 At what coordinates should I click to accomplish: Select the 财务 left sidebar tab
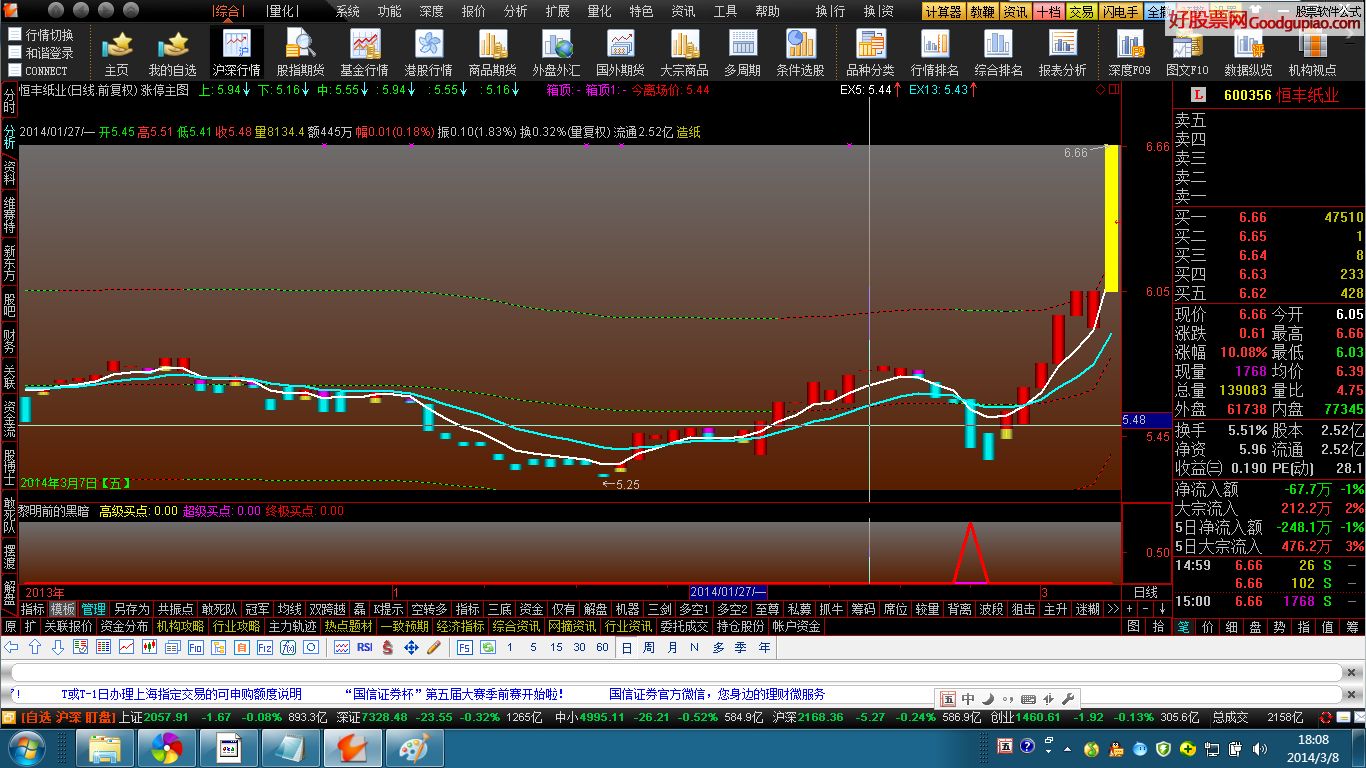pyautogui.click(x=9, y=341)
